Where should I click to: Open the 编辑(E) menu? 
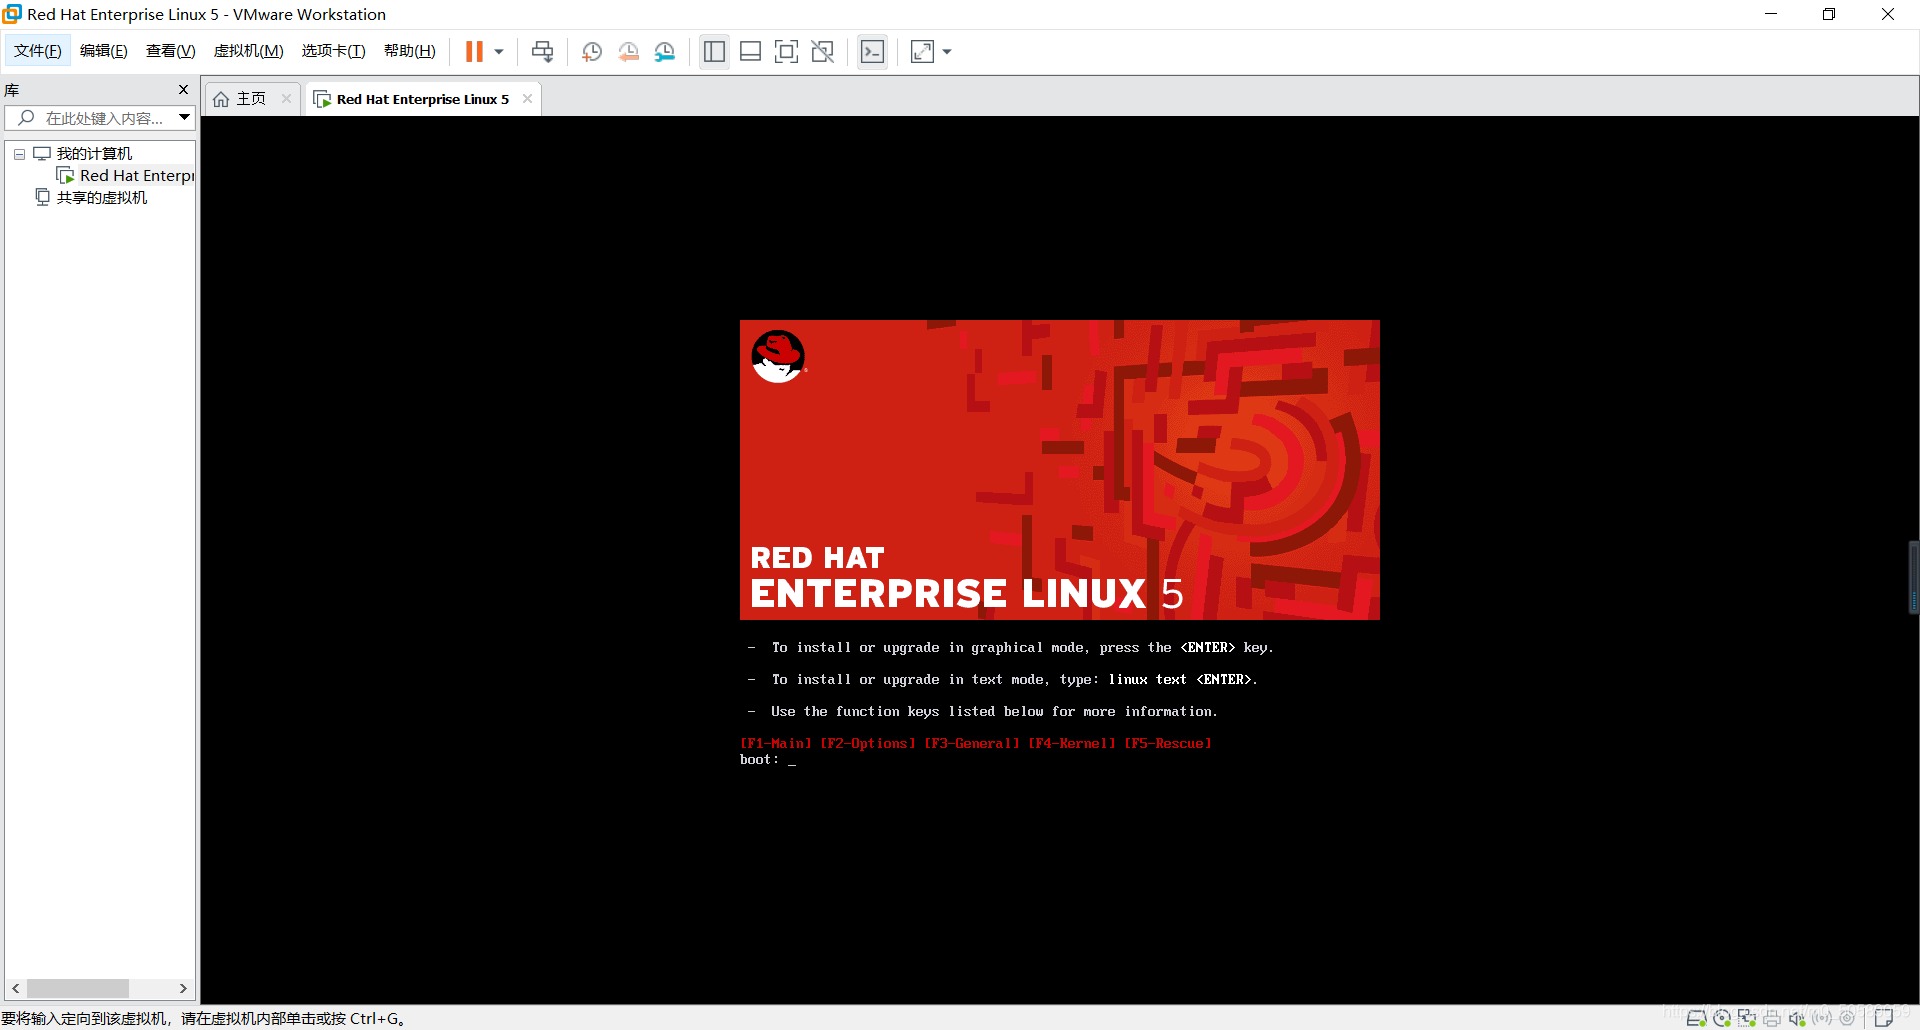(104, 51)
